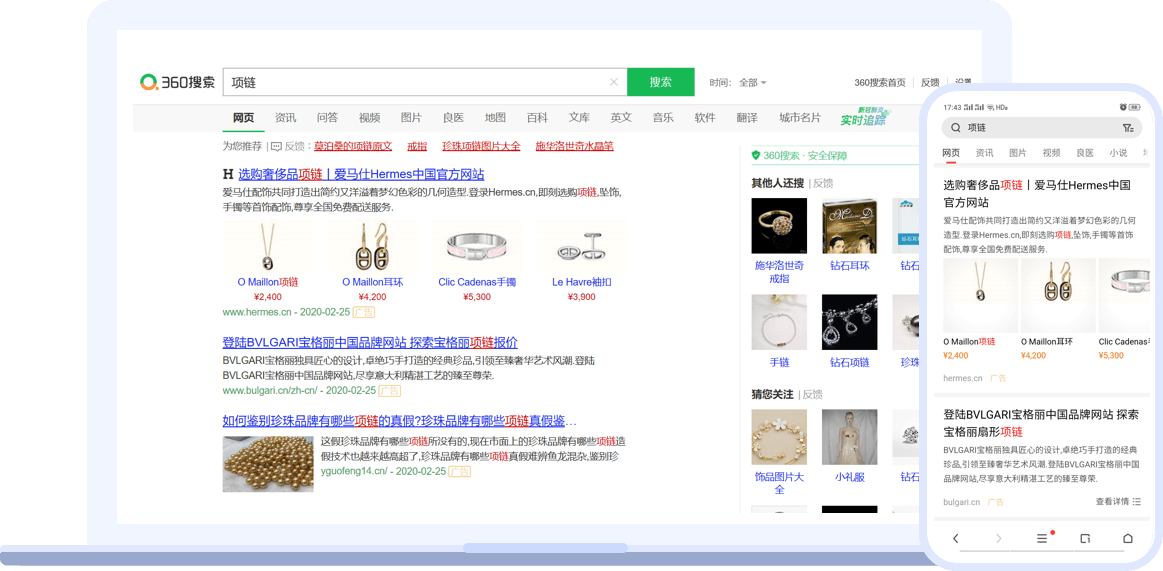Open the 钻石耳环 related search link
The height and width of the screenshot is (571, 1163).
point(850,265)
